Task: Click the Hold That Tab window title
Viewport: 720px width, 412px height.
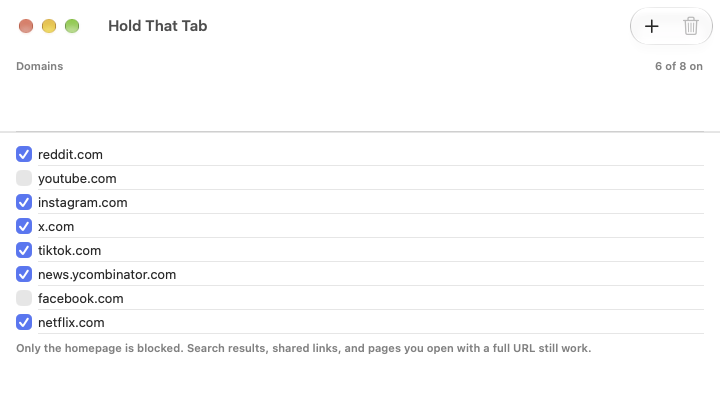Action: [158, 26]
